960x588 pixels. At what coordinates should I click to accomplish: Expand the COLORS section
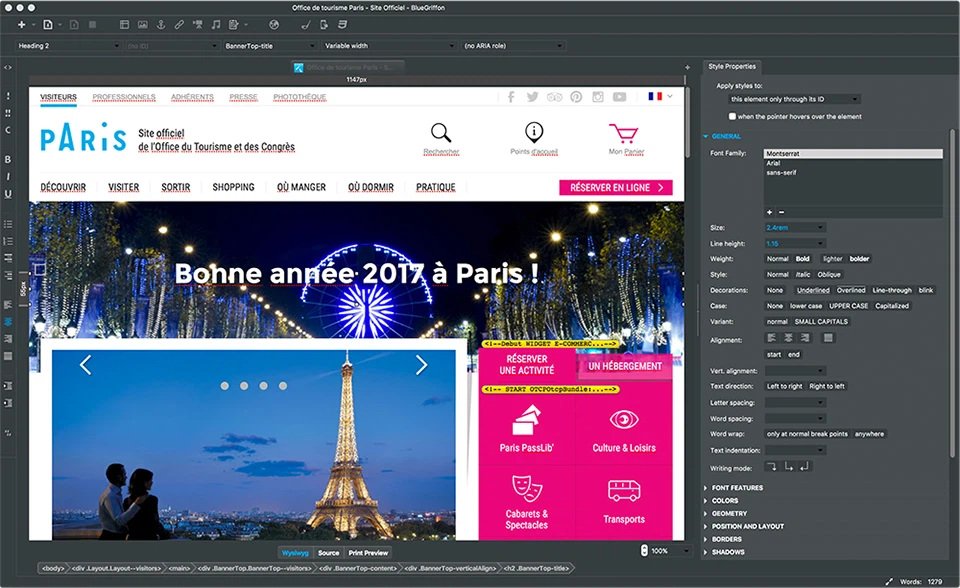tap(725, 501)
